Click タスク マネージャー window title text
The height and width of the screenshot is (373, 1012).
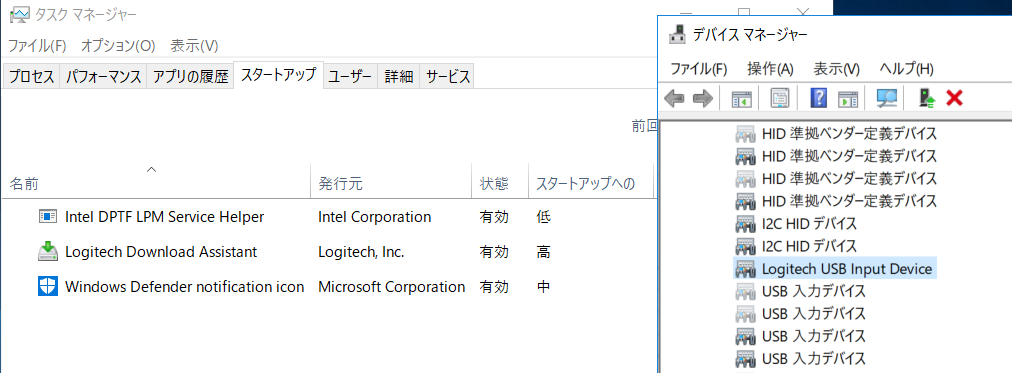pos(85,14)
